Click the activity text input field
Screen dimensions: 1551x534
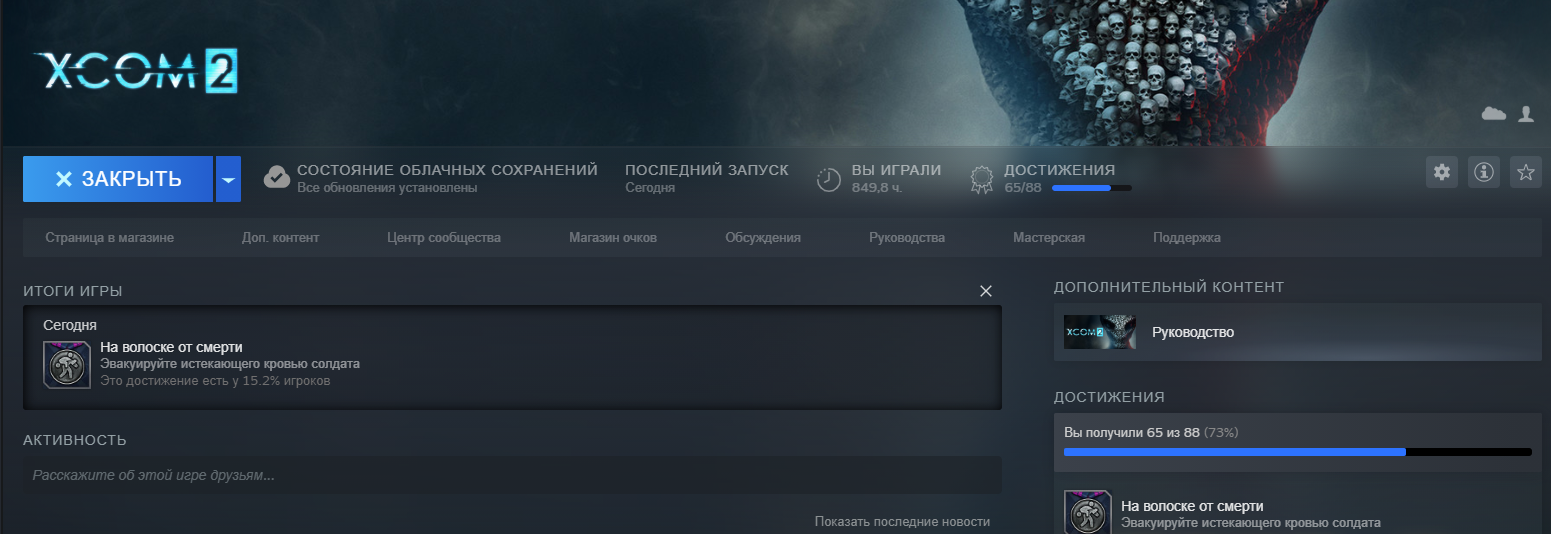[x=512, y=475]
